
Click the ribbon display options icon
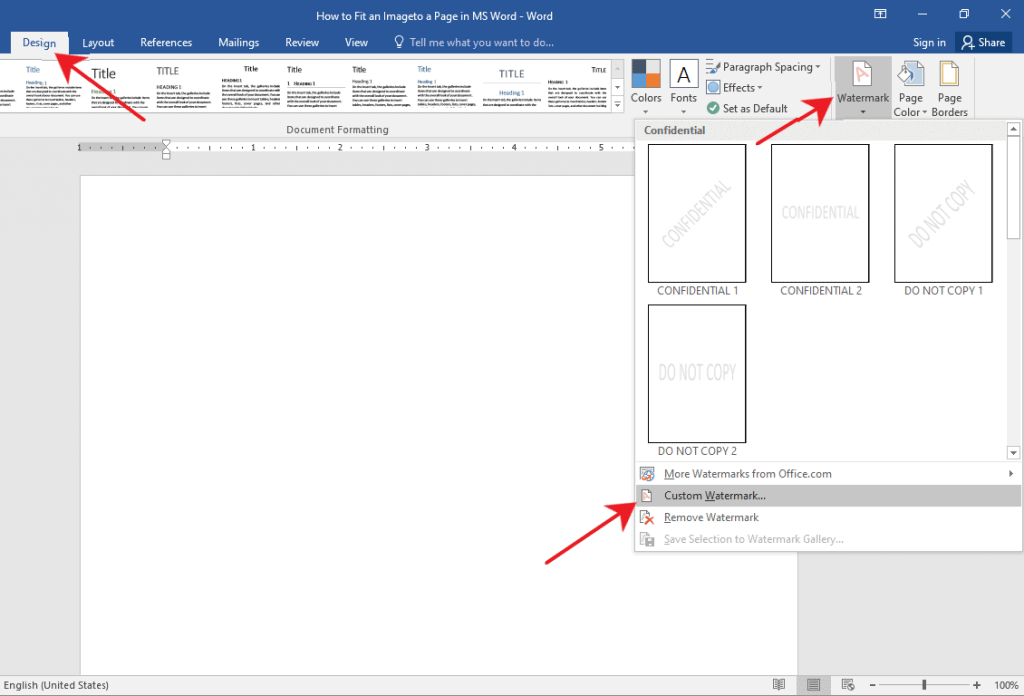point(879,14)
